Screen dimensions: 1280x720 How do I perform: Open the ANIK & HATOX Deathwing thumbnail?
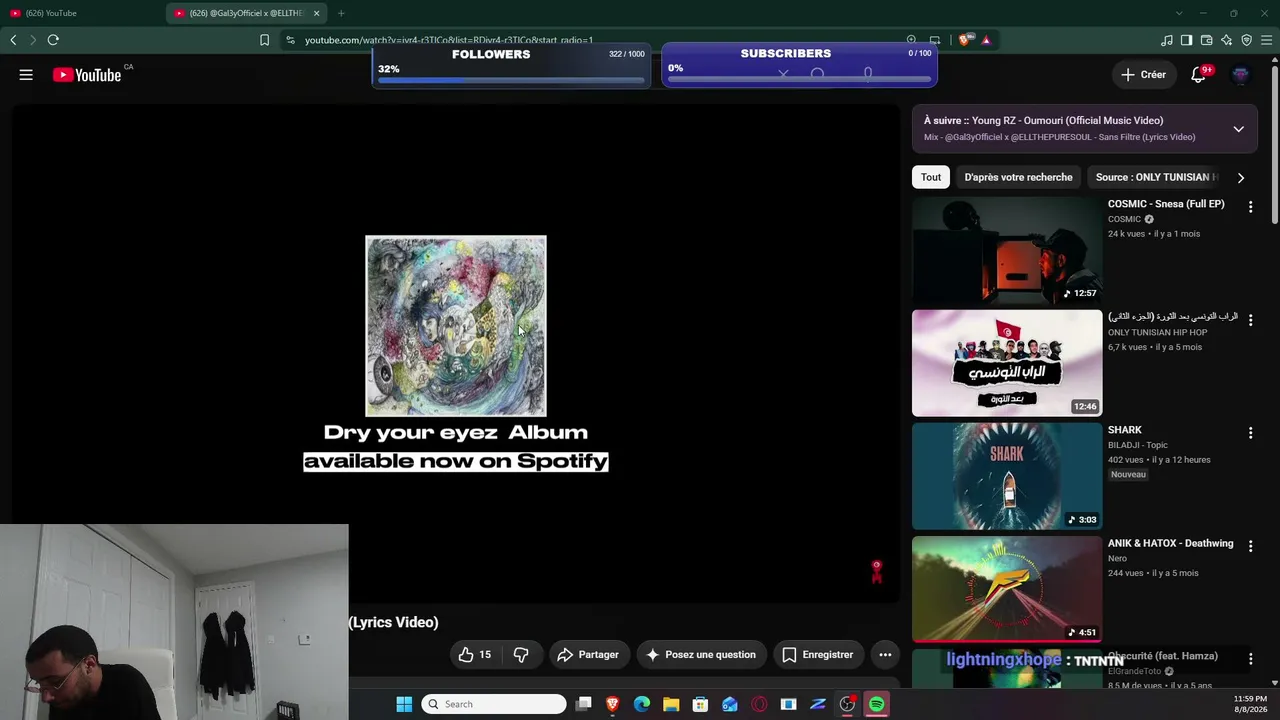tap(1007, 589)
